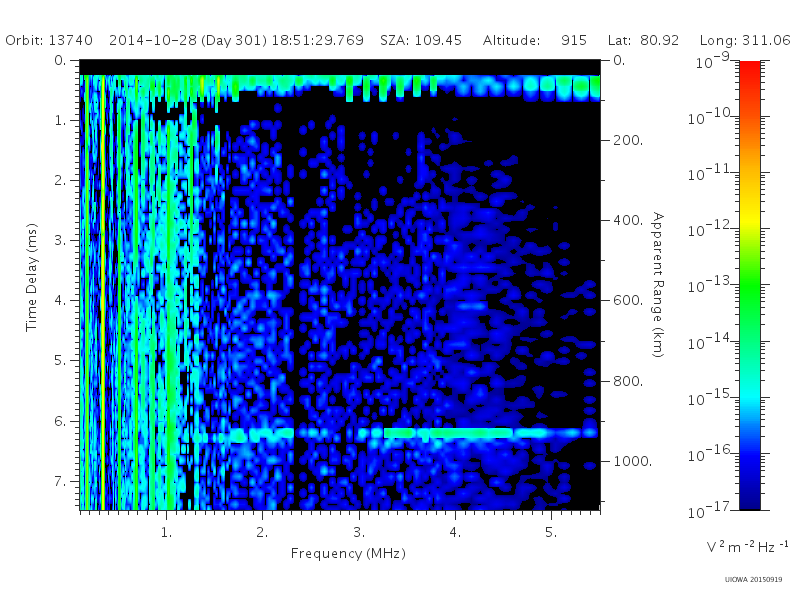The image size is (800, 600).
Task: Click the yellow band of the color scale
Action: click(x=750, y=219)
